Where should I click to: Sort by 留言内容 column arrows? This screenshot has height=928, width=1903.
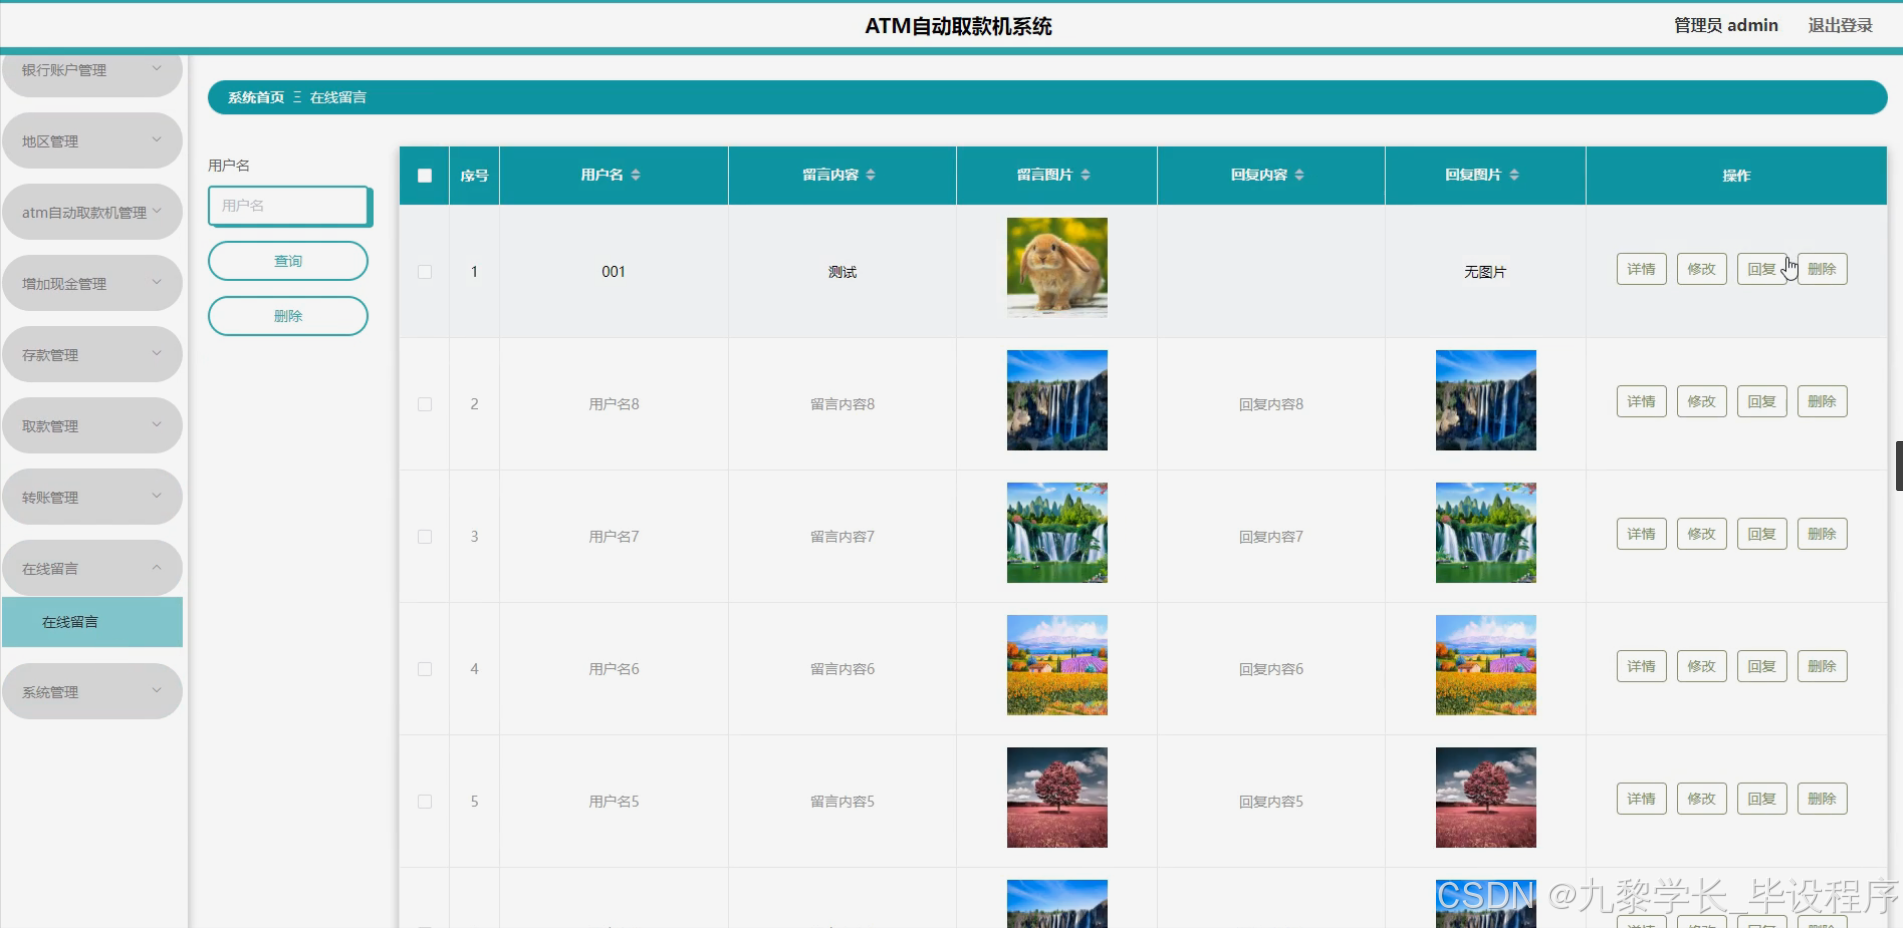click(x=870, y=175)
